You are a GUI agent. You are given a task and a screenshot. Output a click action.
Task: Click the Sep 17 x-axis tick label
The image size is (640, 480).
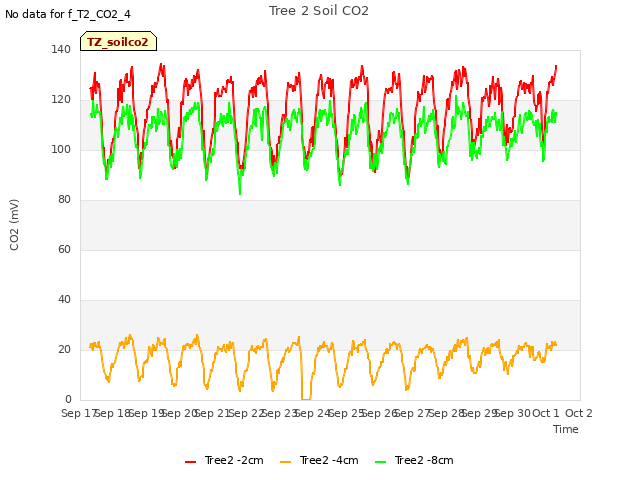coord(79,413)
